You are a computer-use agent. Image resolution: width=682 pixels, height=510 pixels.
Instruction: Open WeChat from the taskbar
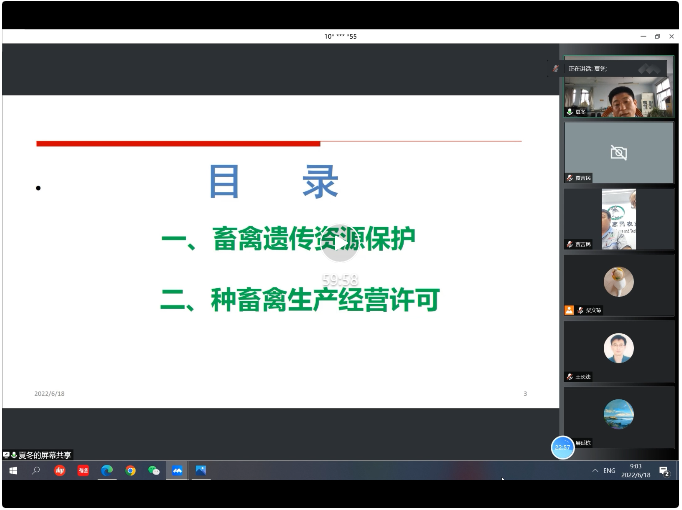[x=153, y=471]
